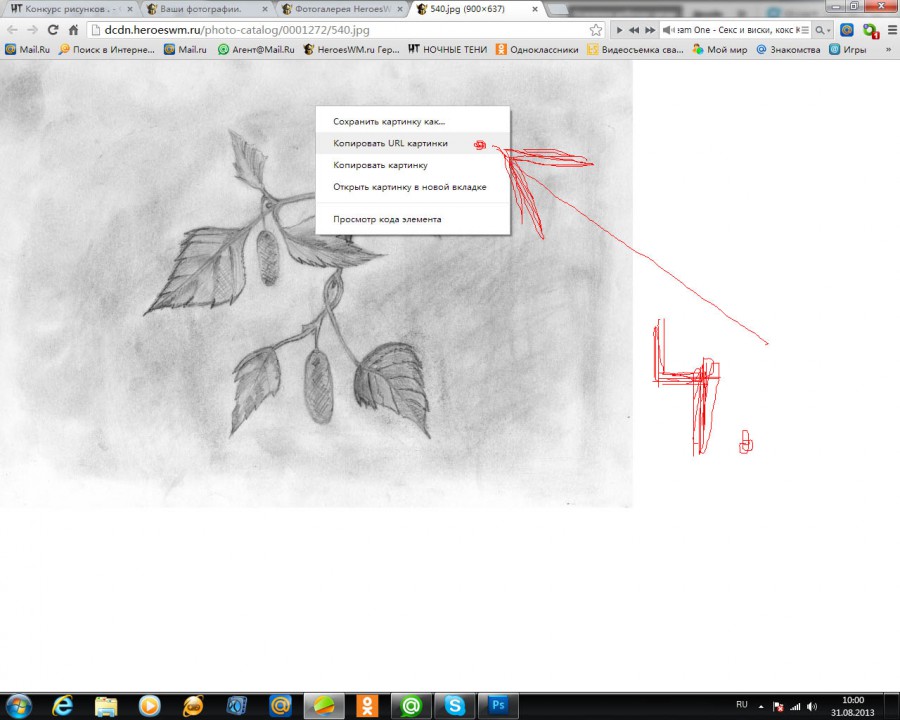Open the Chrome menu hamburger icon
The image size is (900, 720).
pyautogui.click(x=891, y=30)
